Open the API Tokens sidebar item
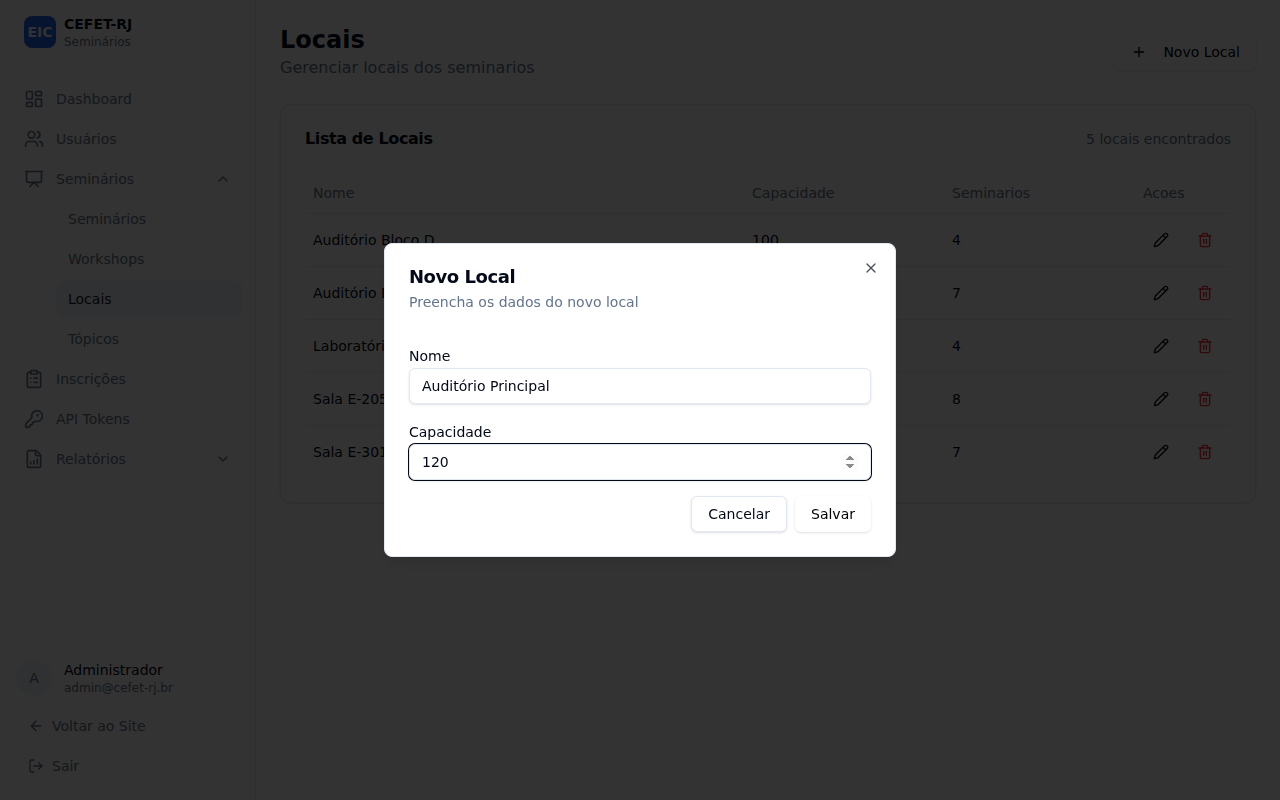Image resolution: width=1280 pixels, height=800 pixels. click(128, 419)
